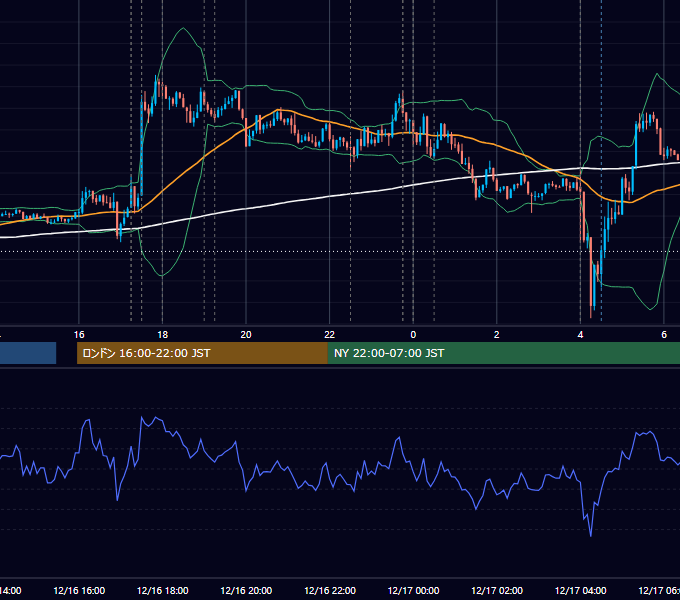The height and width of the screenshot is (600, 680).
Task: Click the 12/17 04:00 time label
Action: [x=580, y=590]
